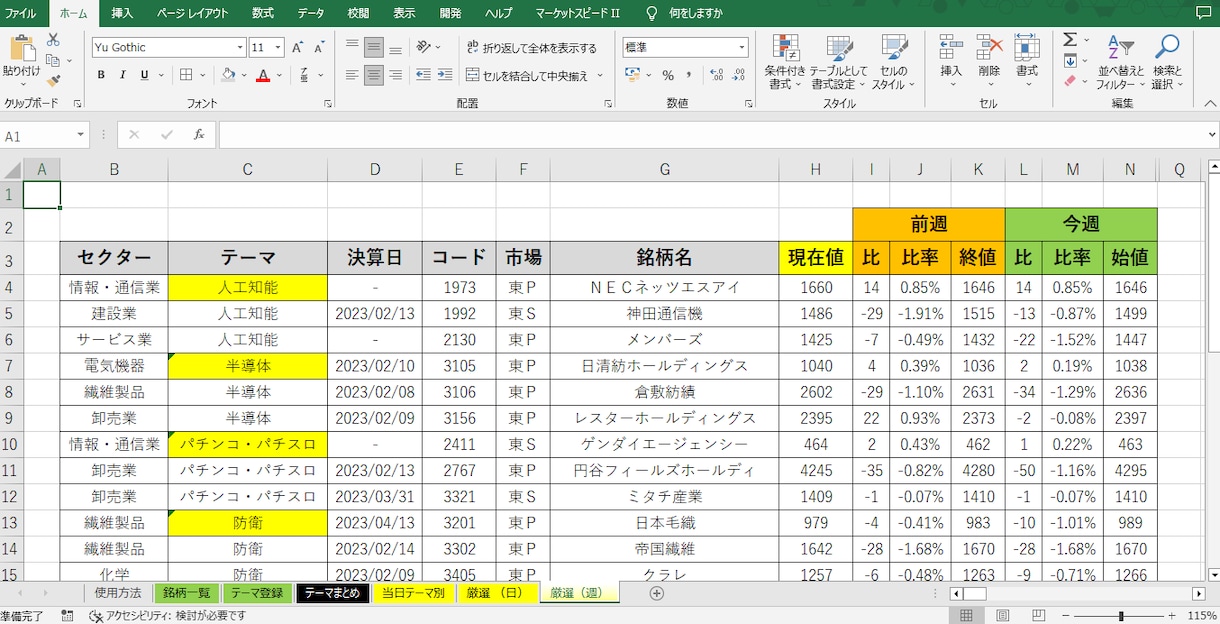The width and height of the screenshot is (1220, 624).
Task: Click the Increase Decimal icon
Action: (x=716, y=75)
